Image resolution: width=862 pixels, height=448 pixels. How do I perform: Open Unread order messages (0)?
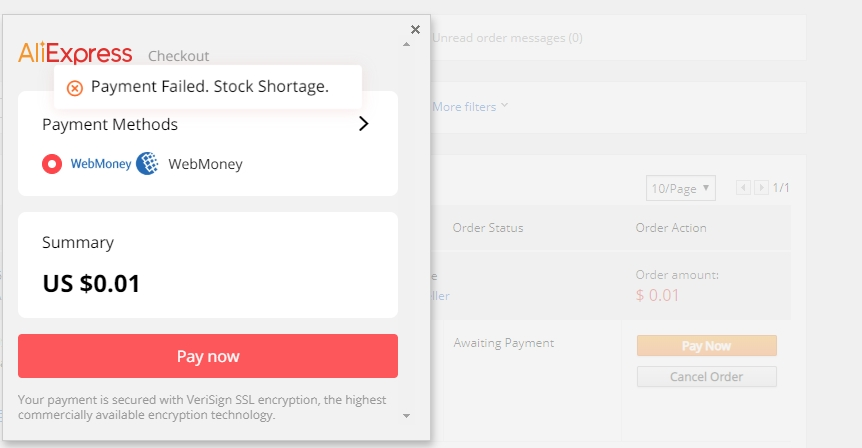tap(507, 38)
